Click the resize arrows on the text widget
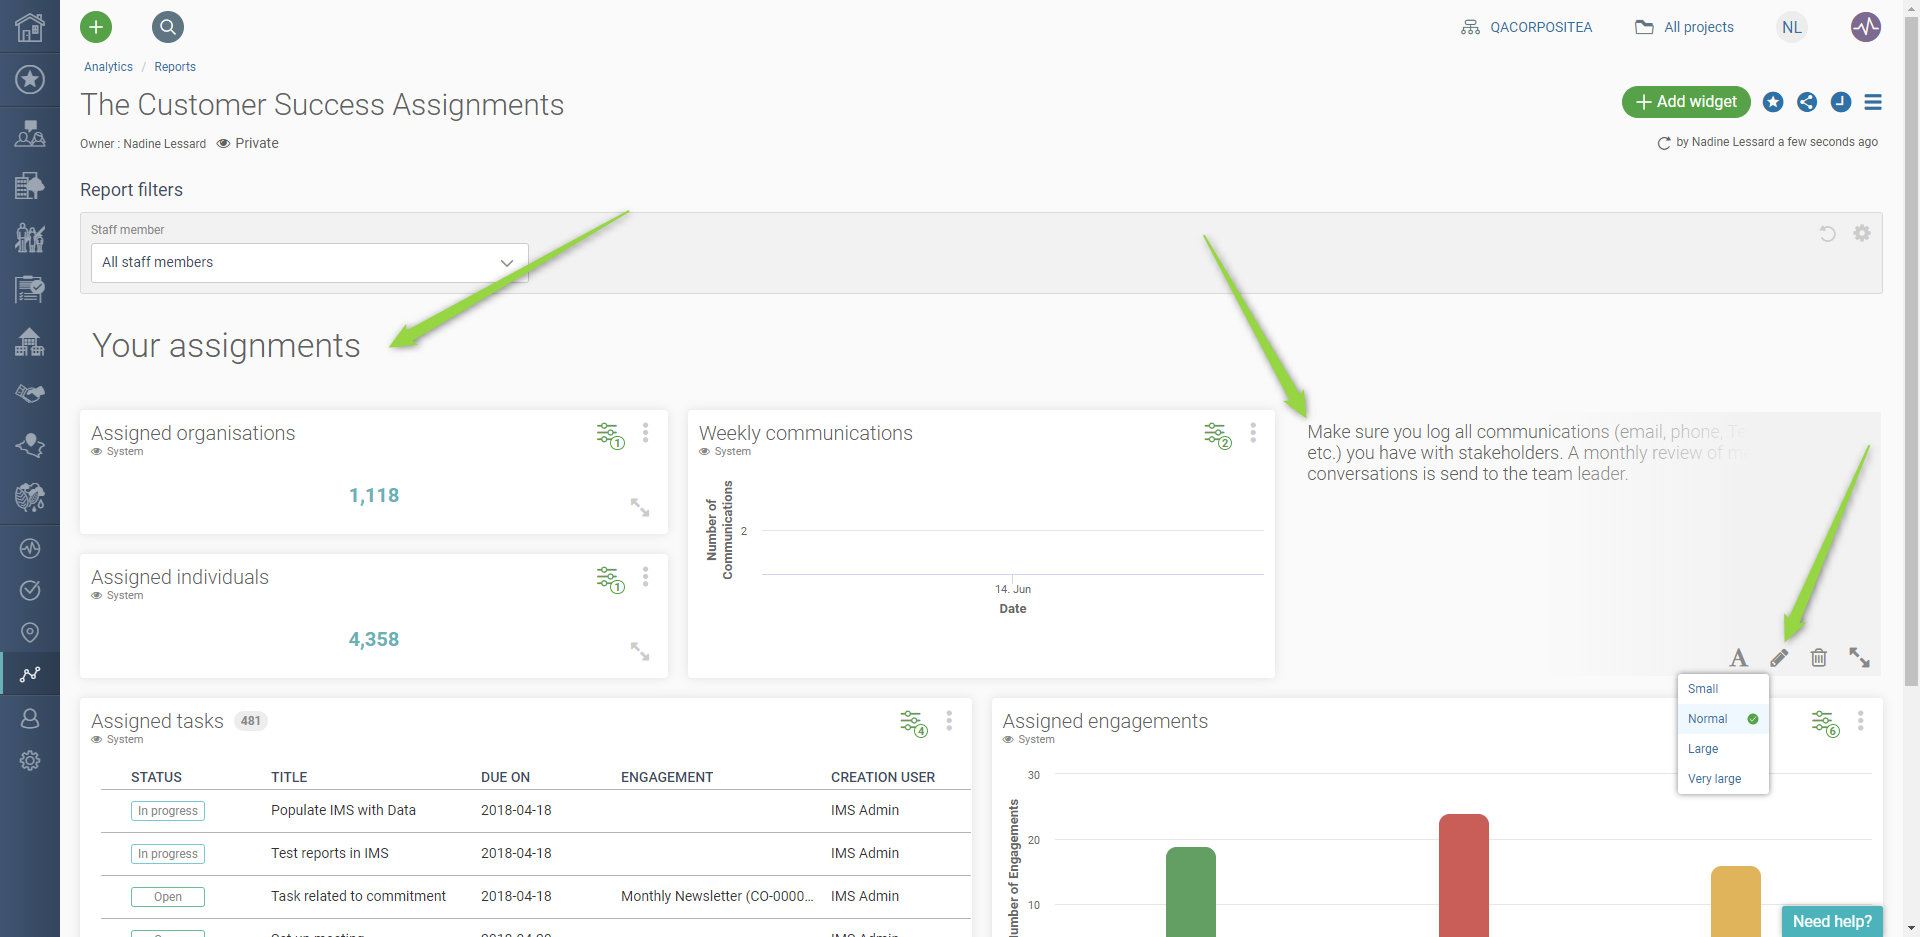1920x937 pixels. [x=1859, y=657]
